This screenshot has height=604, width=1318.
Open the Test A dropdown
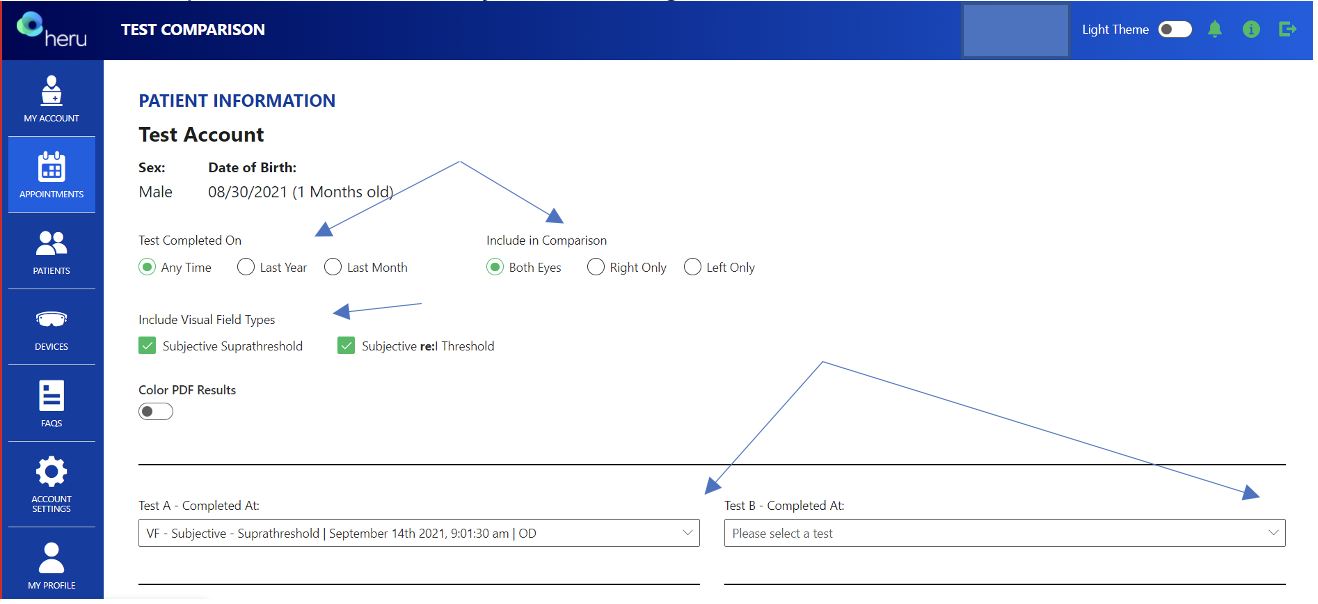click(x=419, y=533)
